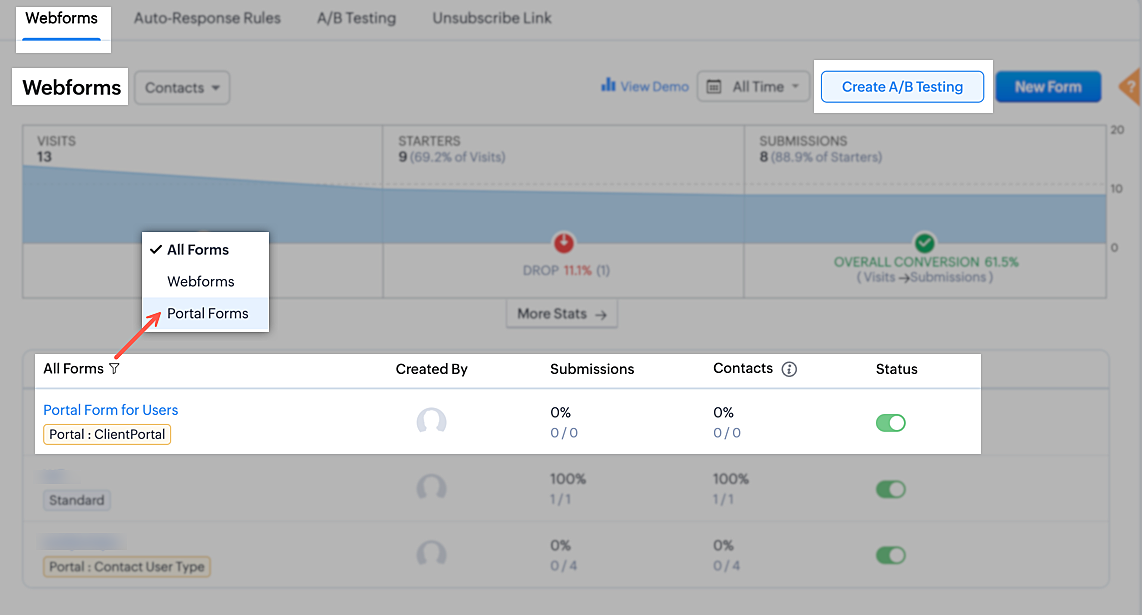
Task: Click the green overall conversion checkmark icon
Action: [x=925, y=243]
